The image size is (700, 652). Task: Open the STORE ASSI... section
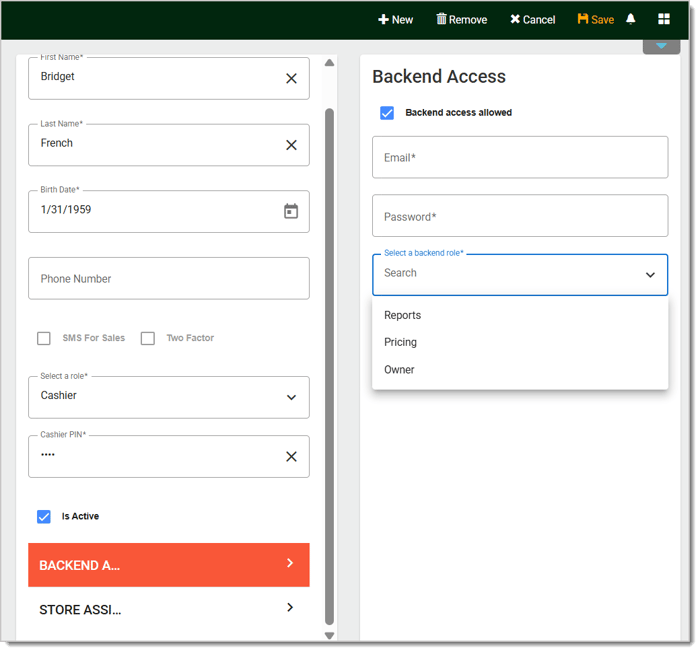click(169, 609)
